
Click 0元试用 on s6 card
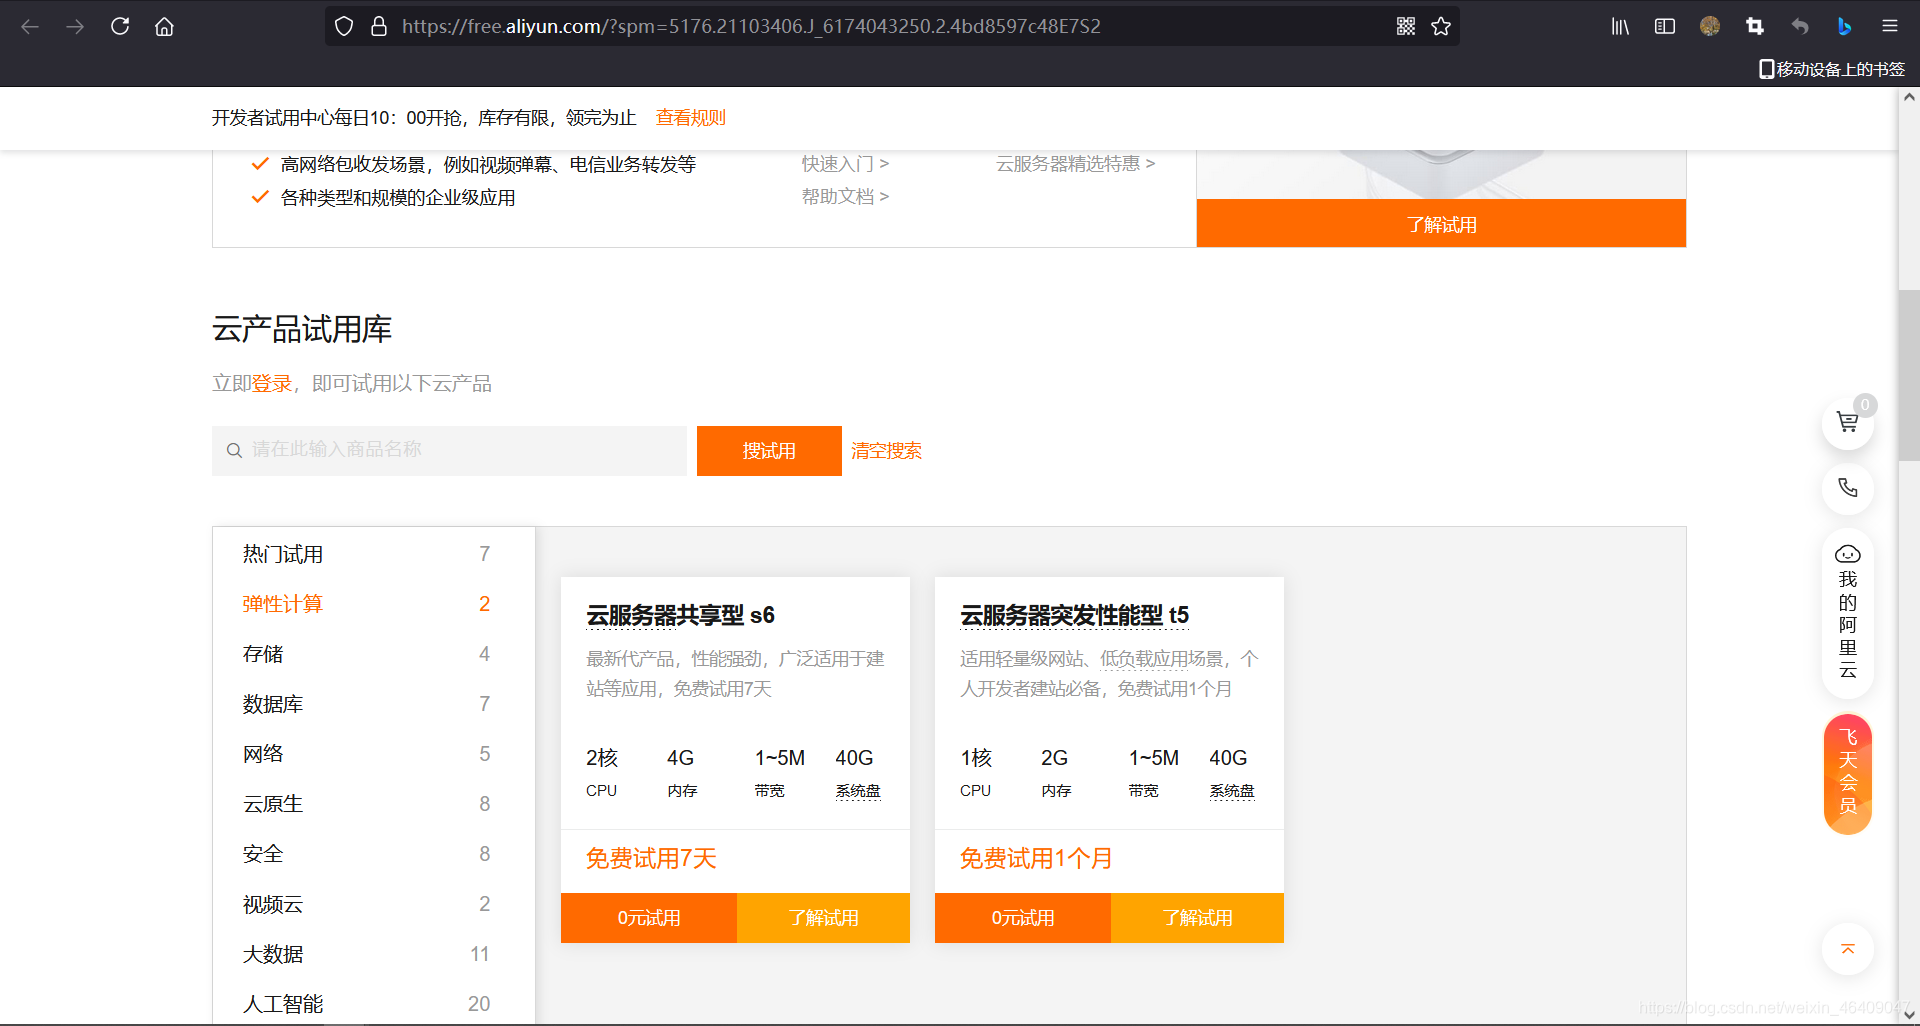tap(649, 918)
